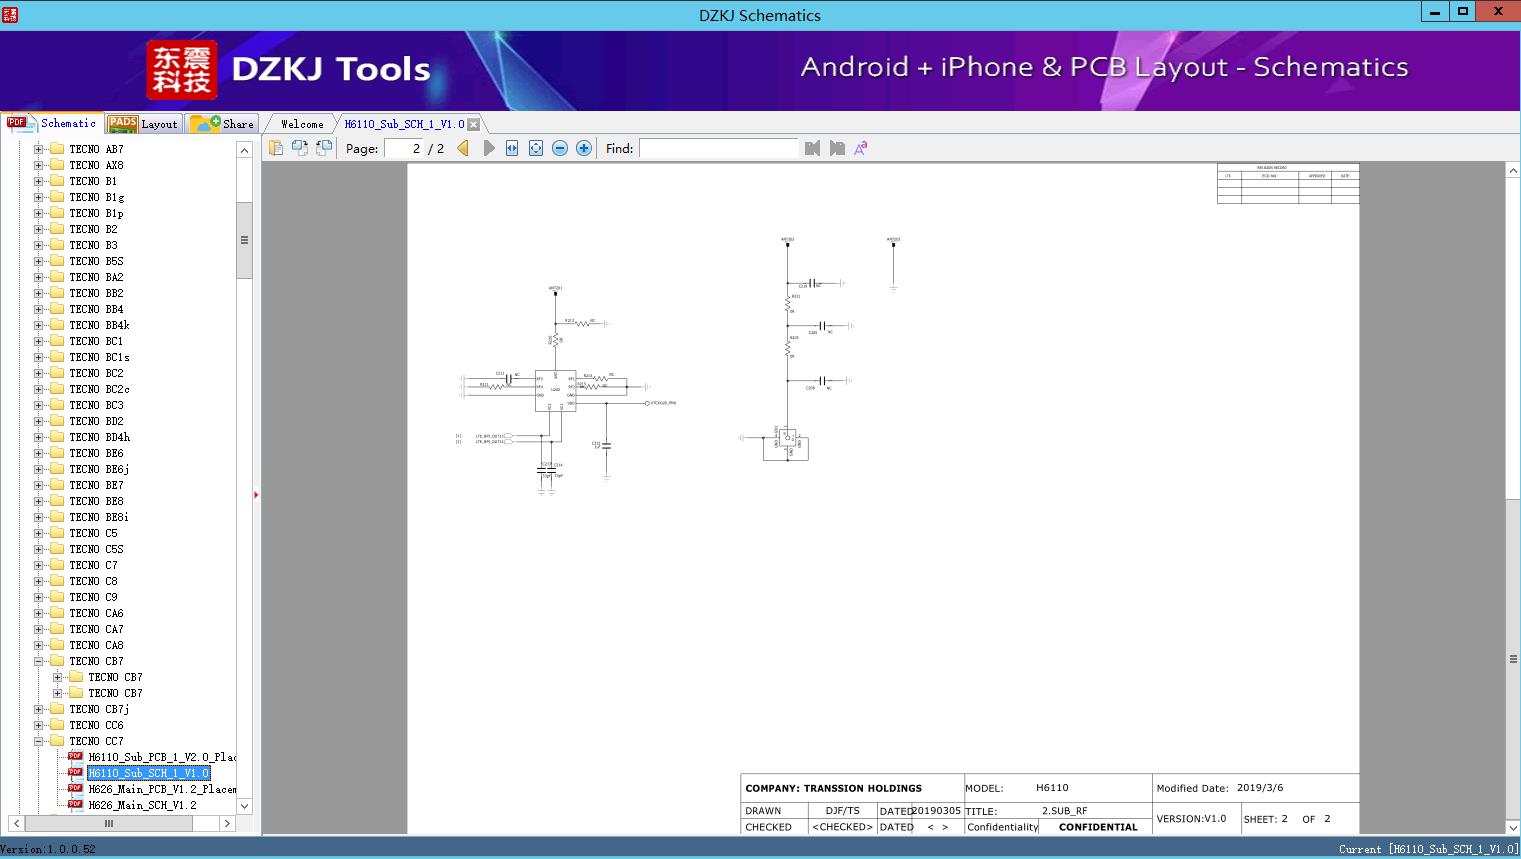
Task: Click the tree panel horizontal scrollbar thumb
Action: click(x=109, y=823)
